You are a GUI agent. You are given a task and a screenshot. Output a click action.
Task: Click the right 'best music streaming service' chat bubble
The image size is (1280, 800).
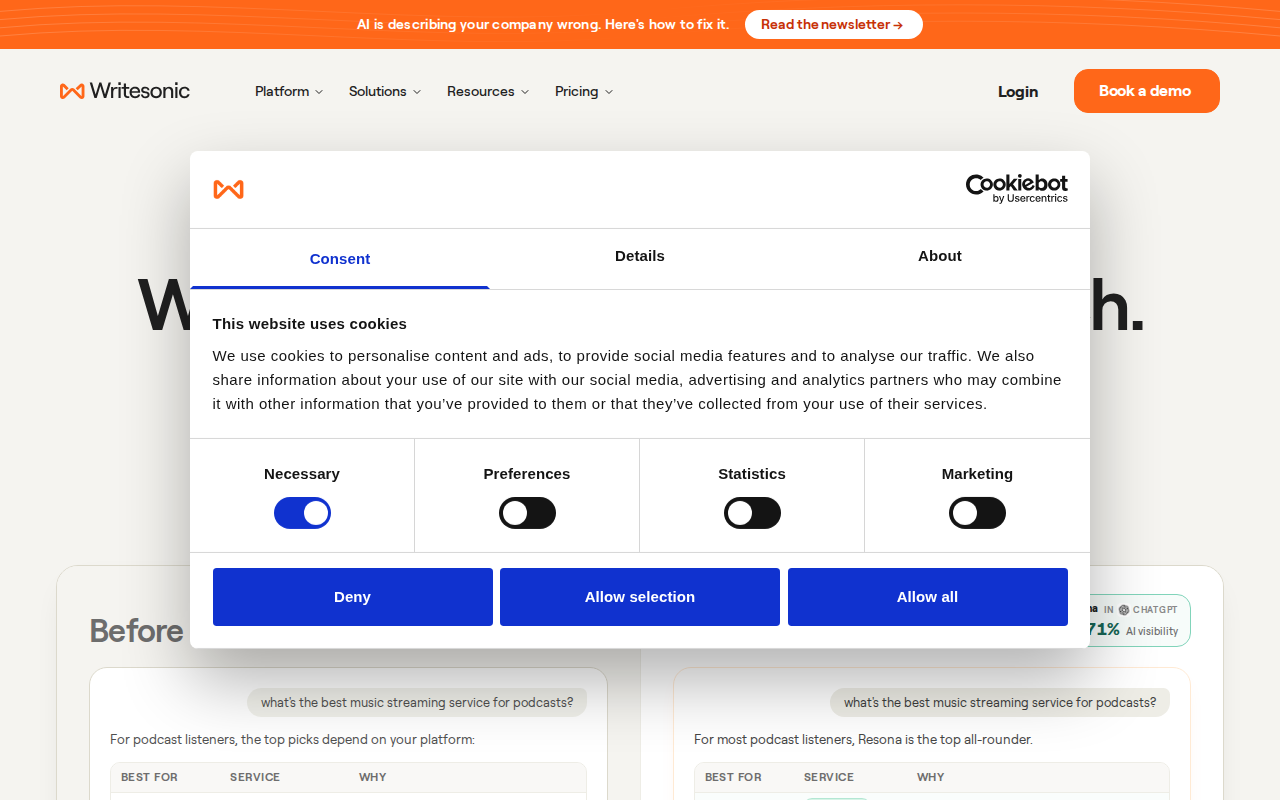[1000, 702]
